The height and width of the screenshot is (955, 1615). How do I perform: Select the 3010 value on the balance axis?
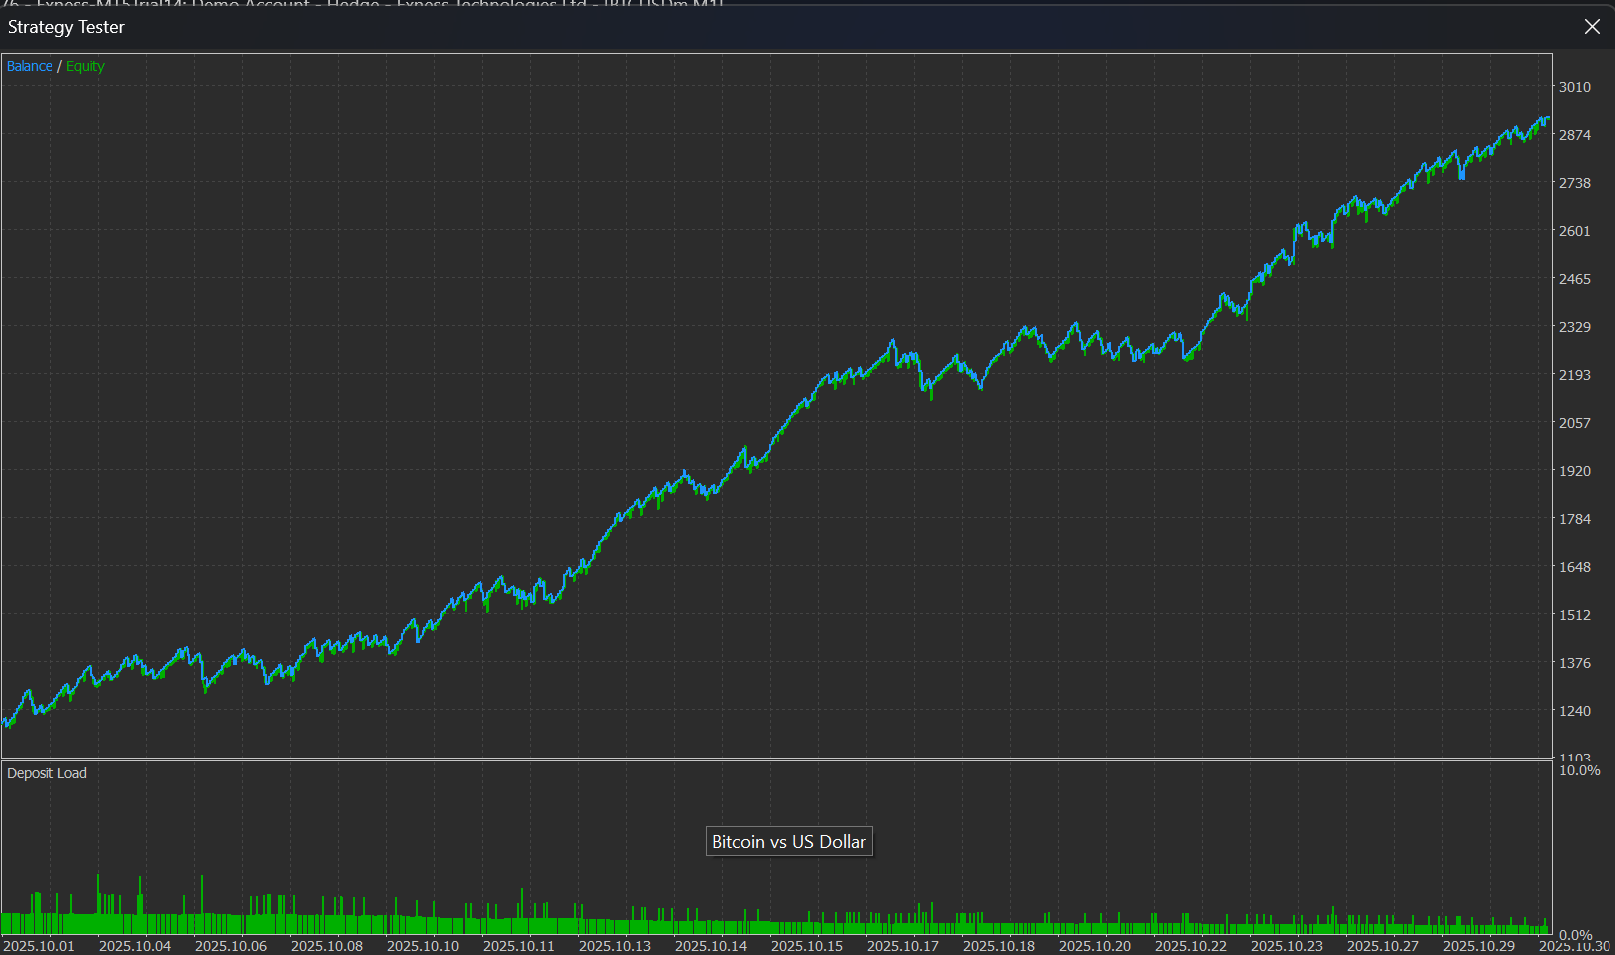coord(1575,87)
